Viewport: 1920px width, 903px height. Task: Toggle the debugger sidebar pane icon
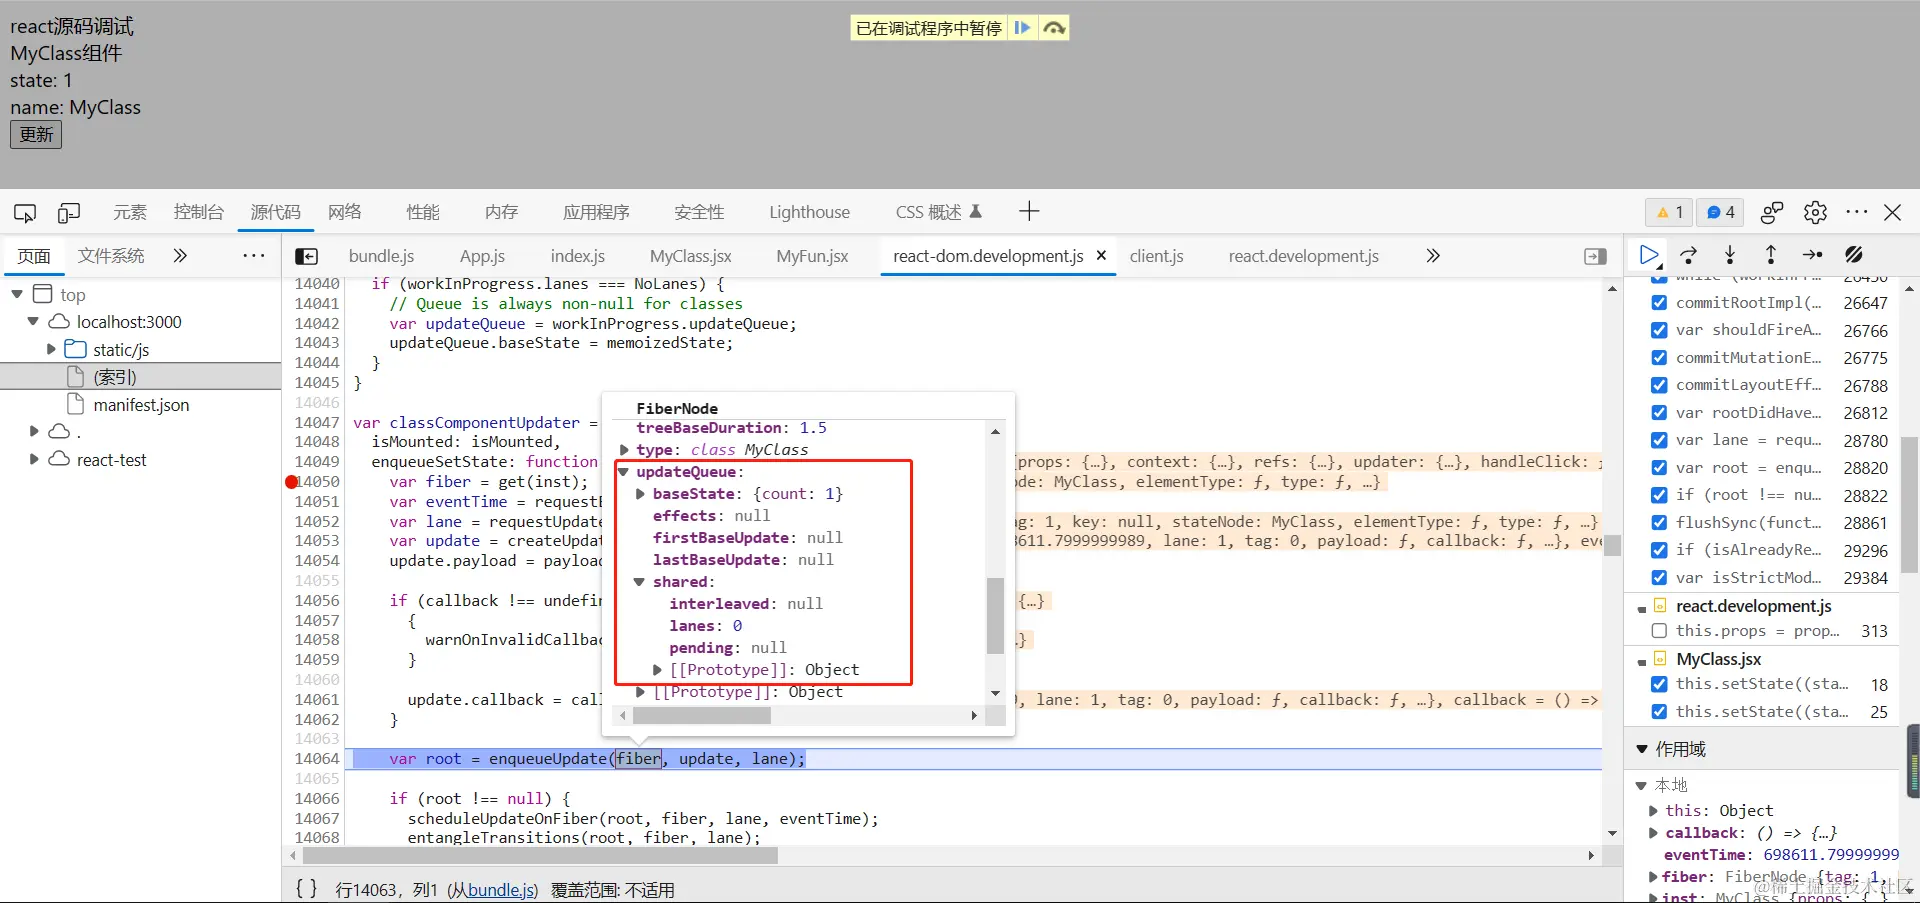(1596, 256)
